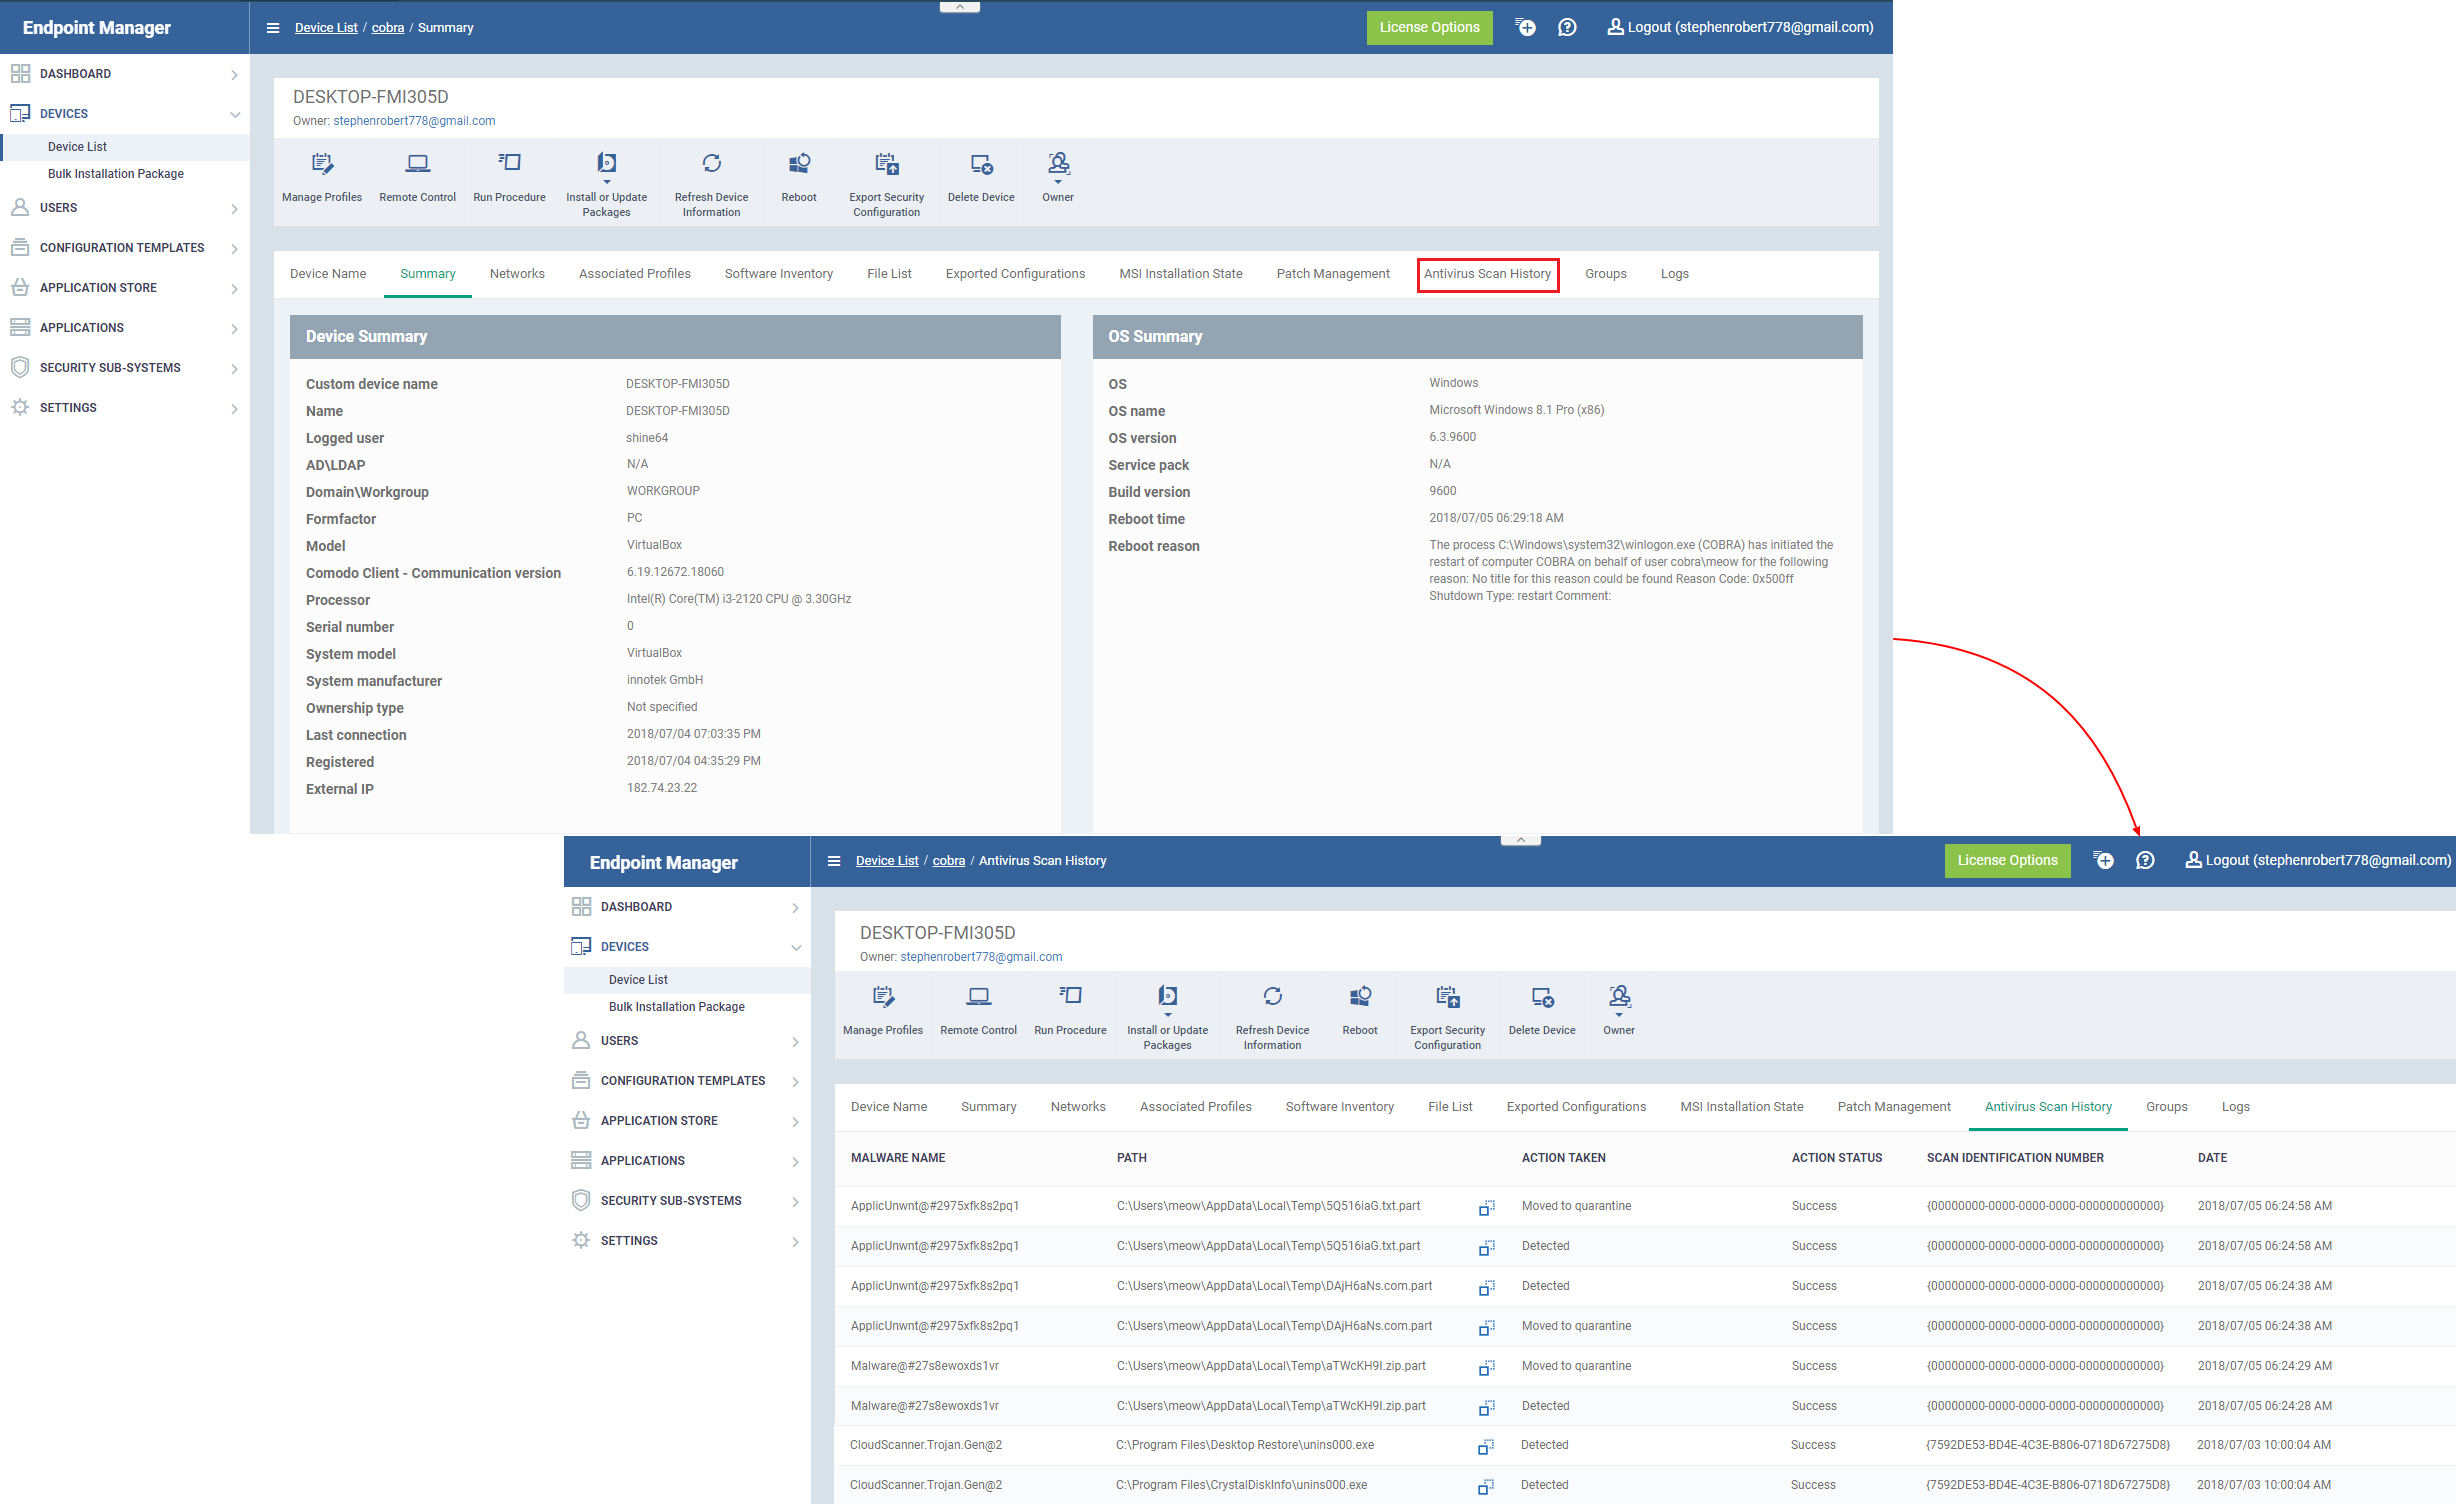Click License Options button in bottom window
This screenshot has width=2460, height=1508.
click(2008, 861)
